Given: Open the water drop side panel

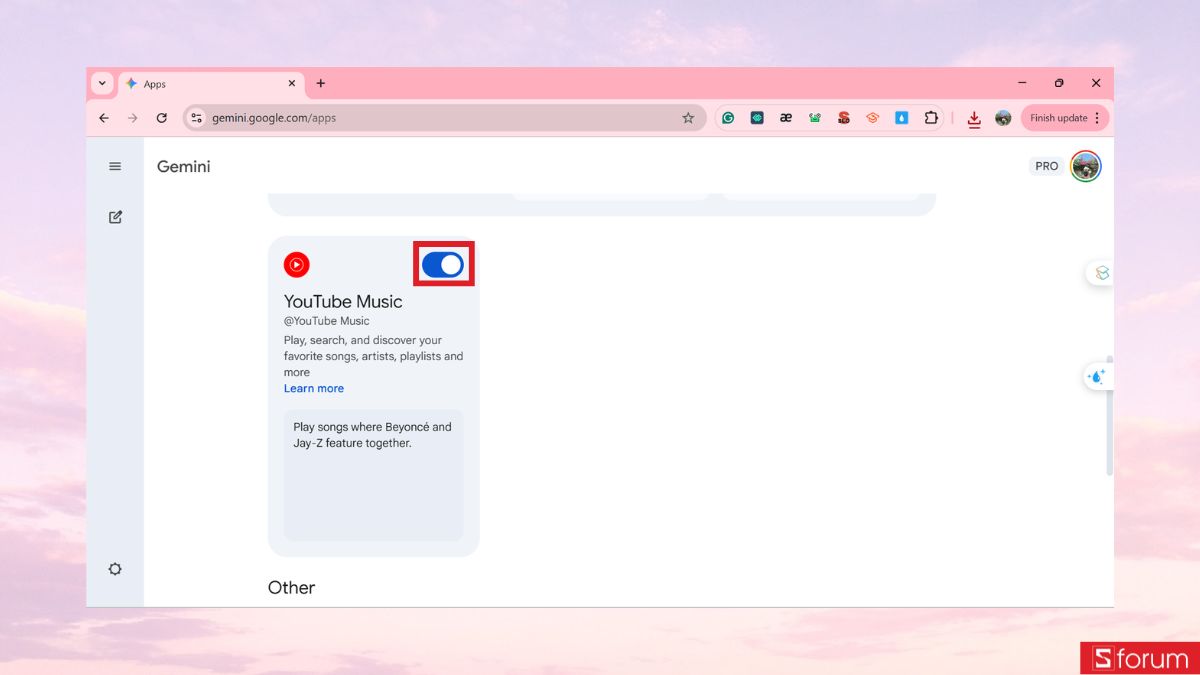Looking at the screenshot, I should [x=1096, y=376].
